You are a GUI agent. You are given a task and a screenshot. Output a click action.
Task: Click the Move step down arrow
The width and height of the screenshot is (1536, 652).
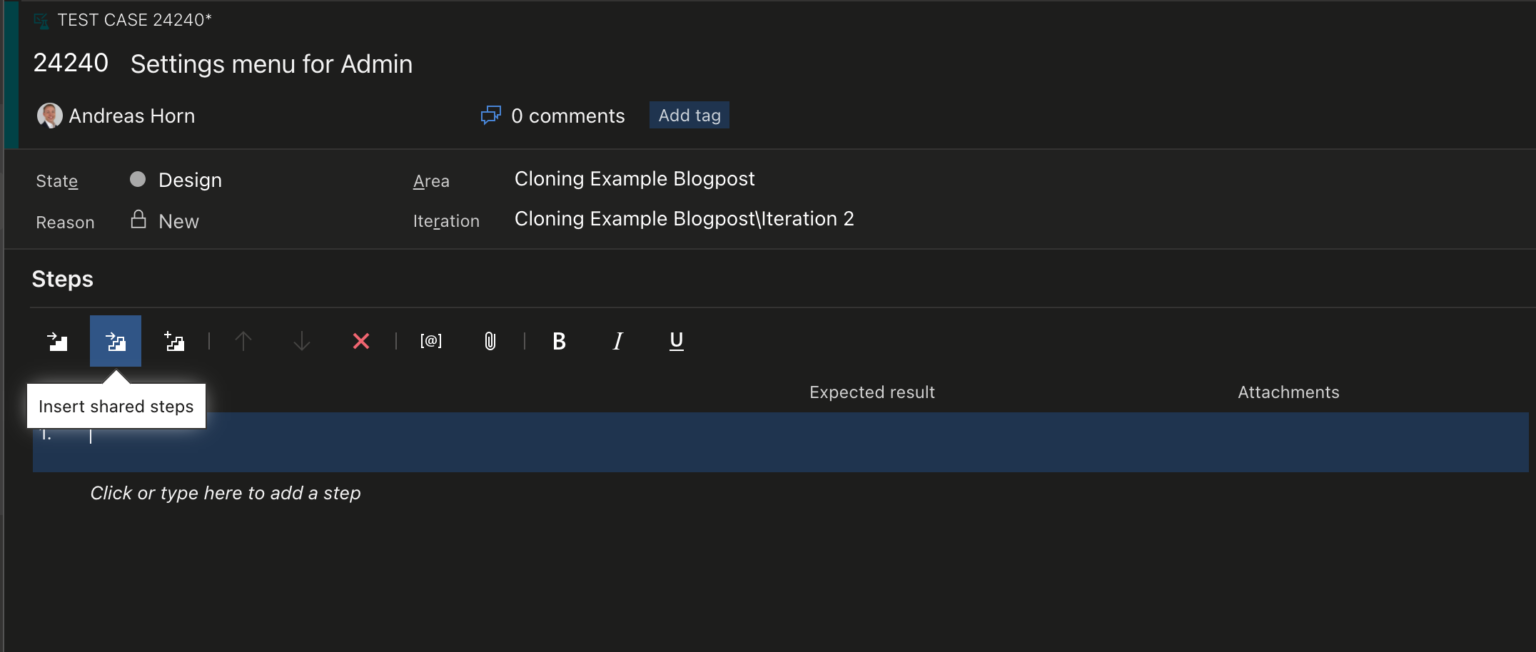(302, 342)
